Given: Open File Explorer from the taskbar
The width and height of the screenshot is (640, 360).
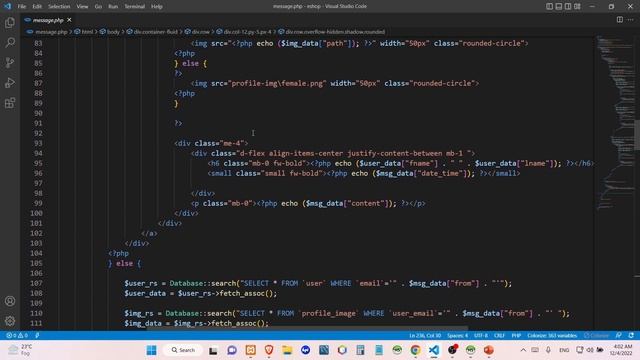Looking at the screenshot, I should pyautogui.click(x=287, y=350).
